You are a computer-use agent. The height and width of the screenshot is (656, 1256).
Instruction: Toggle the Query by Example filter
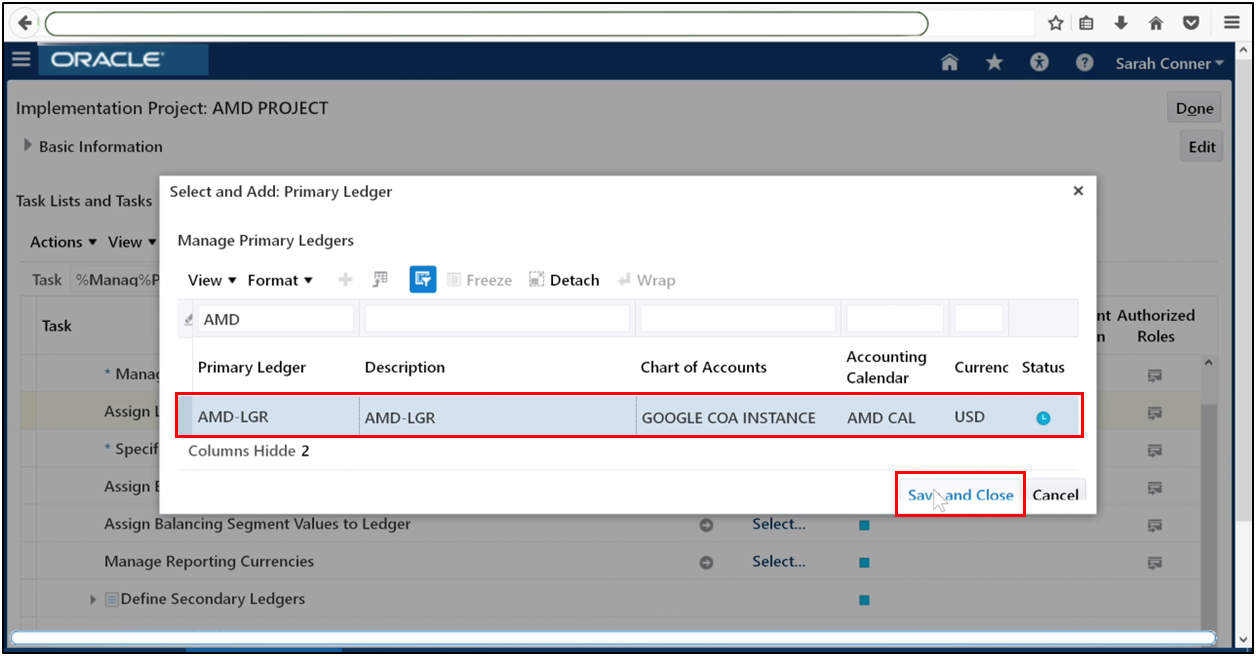point(422,279)
